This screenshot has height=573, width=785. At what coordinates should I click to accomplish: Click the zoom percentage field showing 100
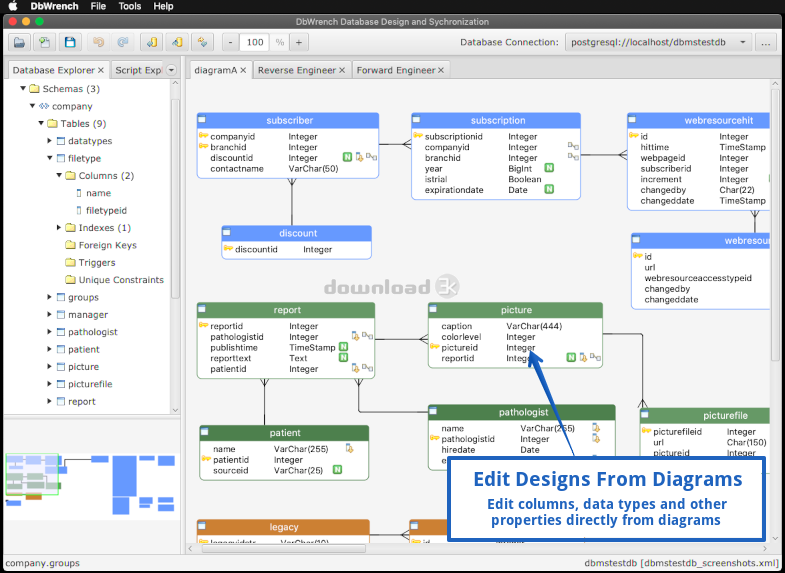(x=254, y=43)
